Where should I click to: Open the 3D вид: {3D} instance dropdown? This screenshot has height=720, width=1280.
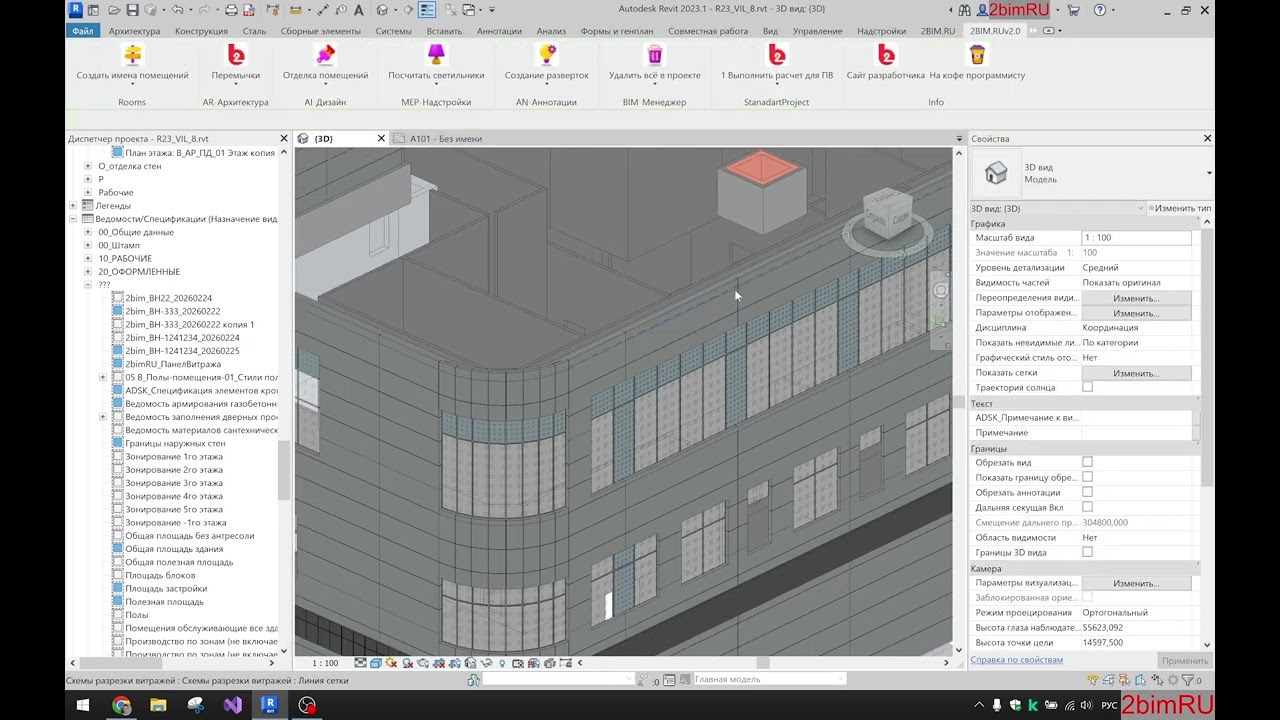coord(1058,208)
